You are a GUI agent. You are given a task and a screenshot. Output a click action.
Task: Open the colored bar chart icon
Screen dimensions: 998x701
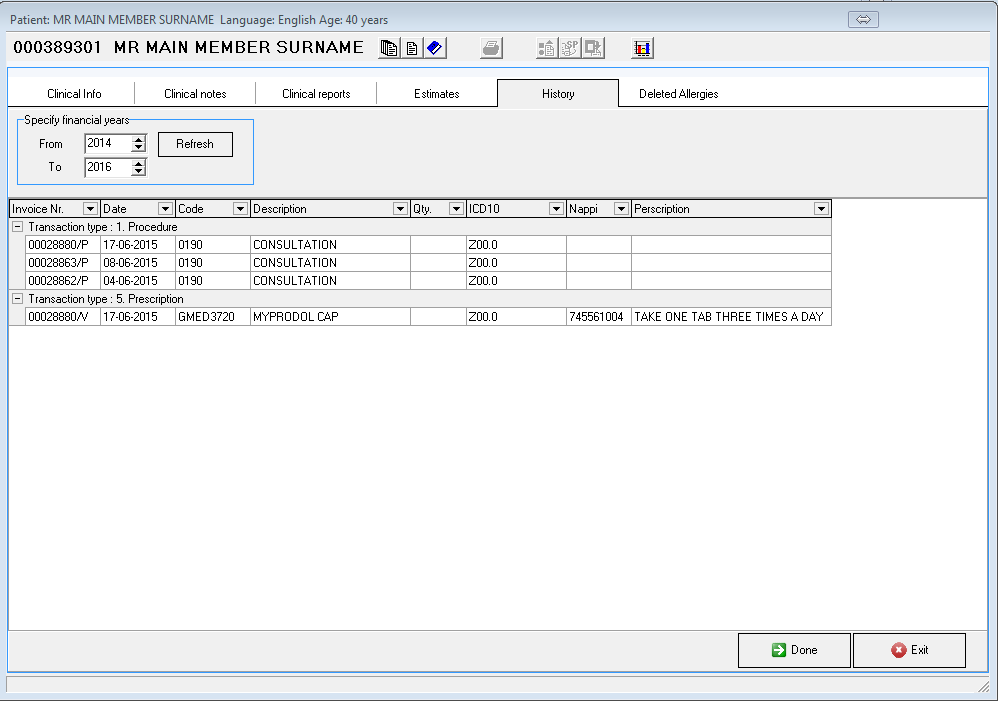click(x=643, y=48)
